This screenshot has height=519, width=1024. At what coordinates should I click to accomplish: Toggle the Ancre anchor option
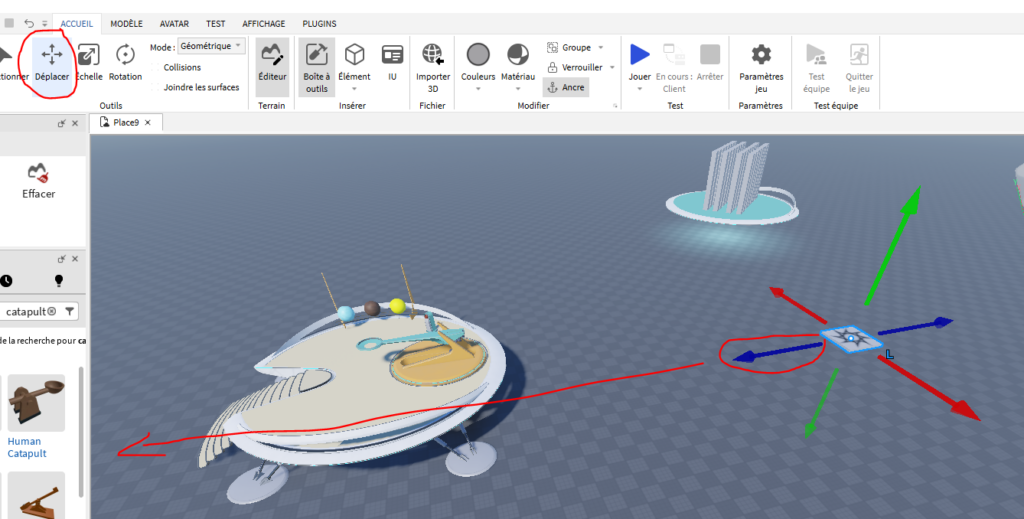[566, 87]
